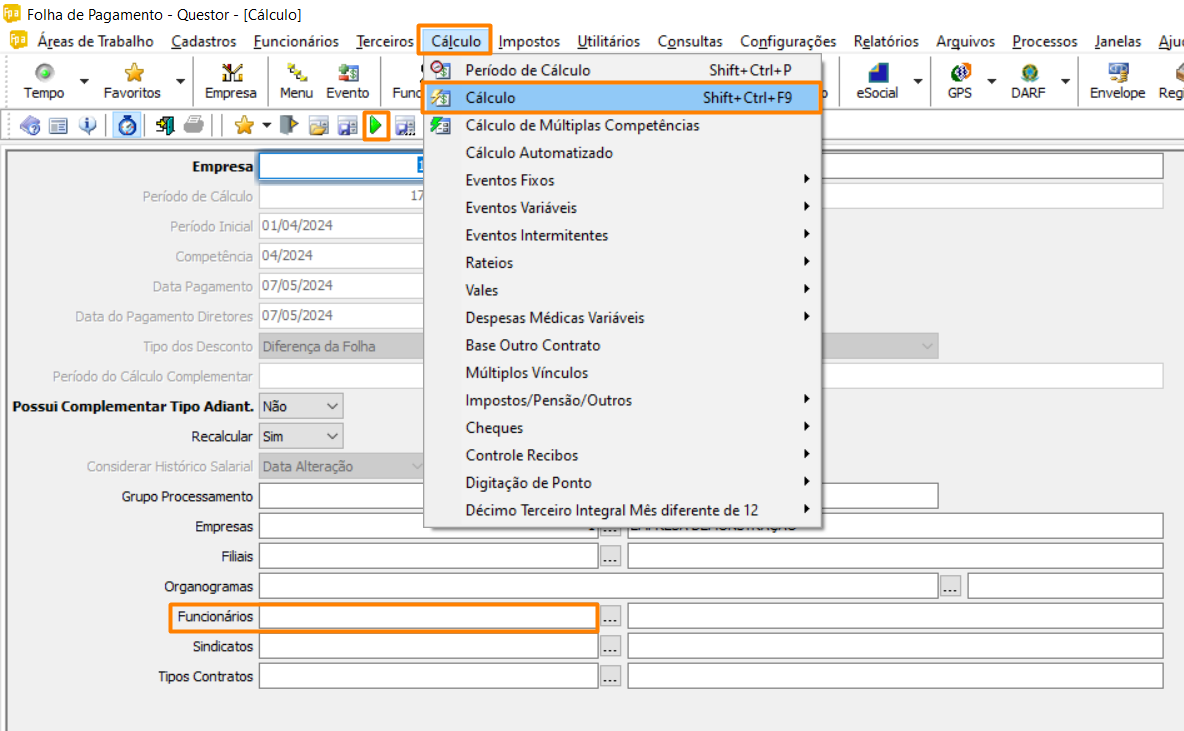The height and width of the screenshot is (731, 1184).
Task: Click the GPS toolbar button
Action: coord(960,82)
